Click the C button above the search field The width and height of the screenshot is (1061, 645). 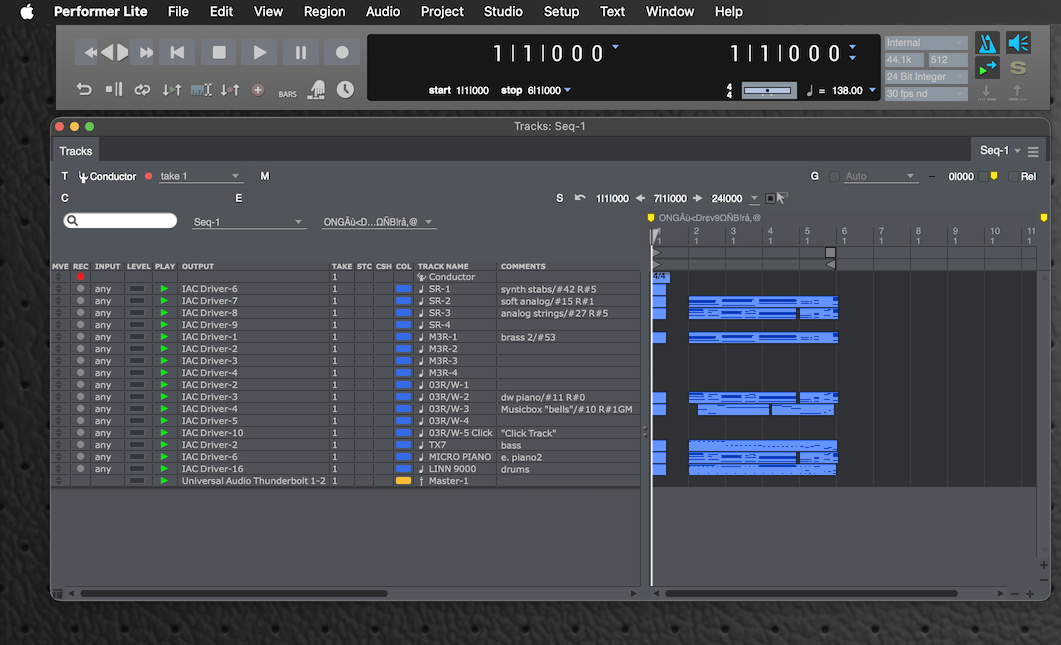tap(65, 198)
